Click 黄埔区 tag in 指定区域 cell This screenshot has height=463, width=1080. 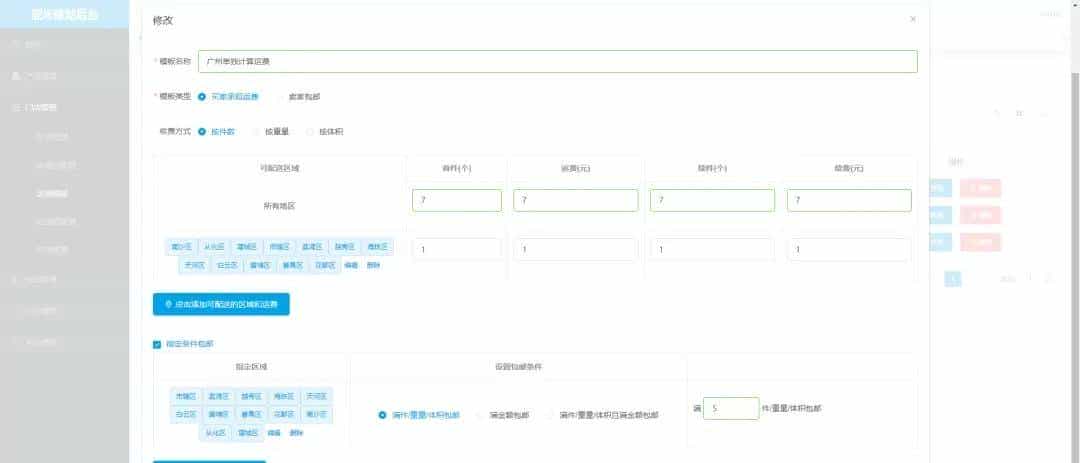point(219,415)
